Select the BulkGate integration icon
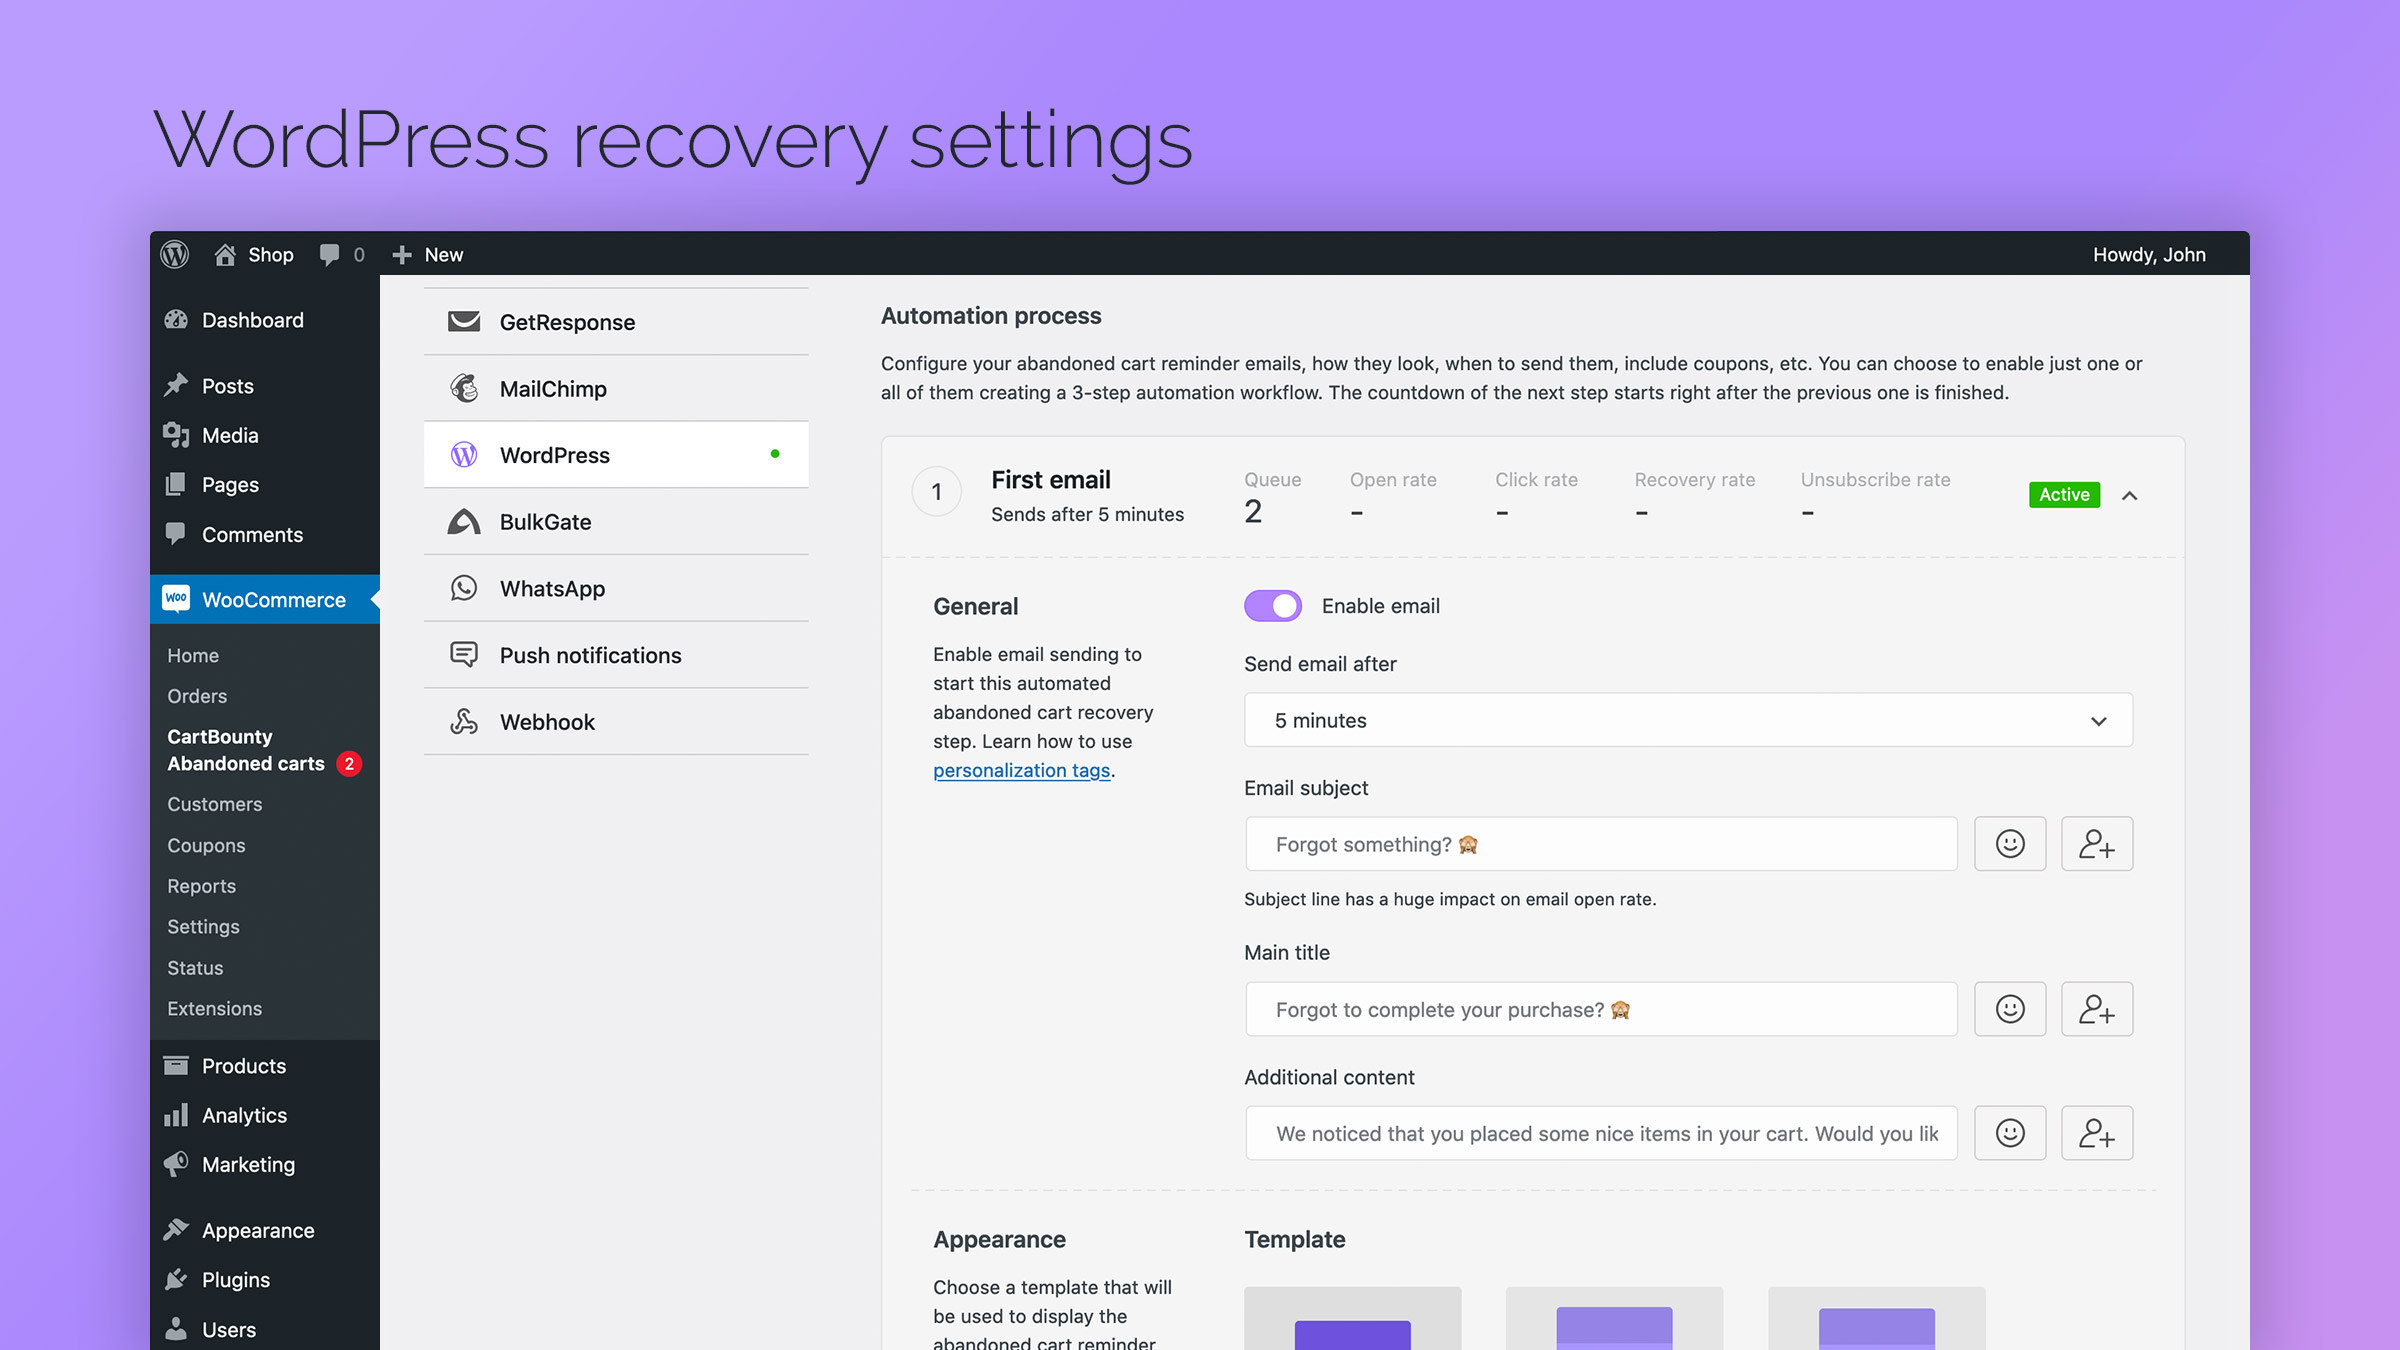 pos(465,521)
